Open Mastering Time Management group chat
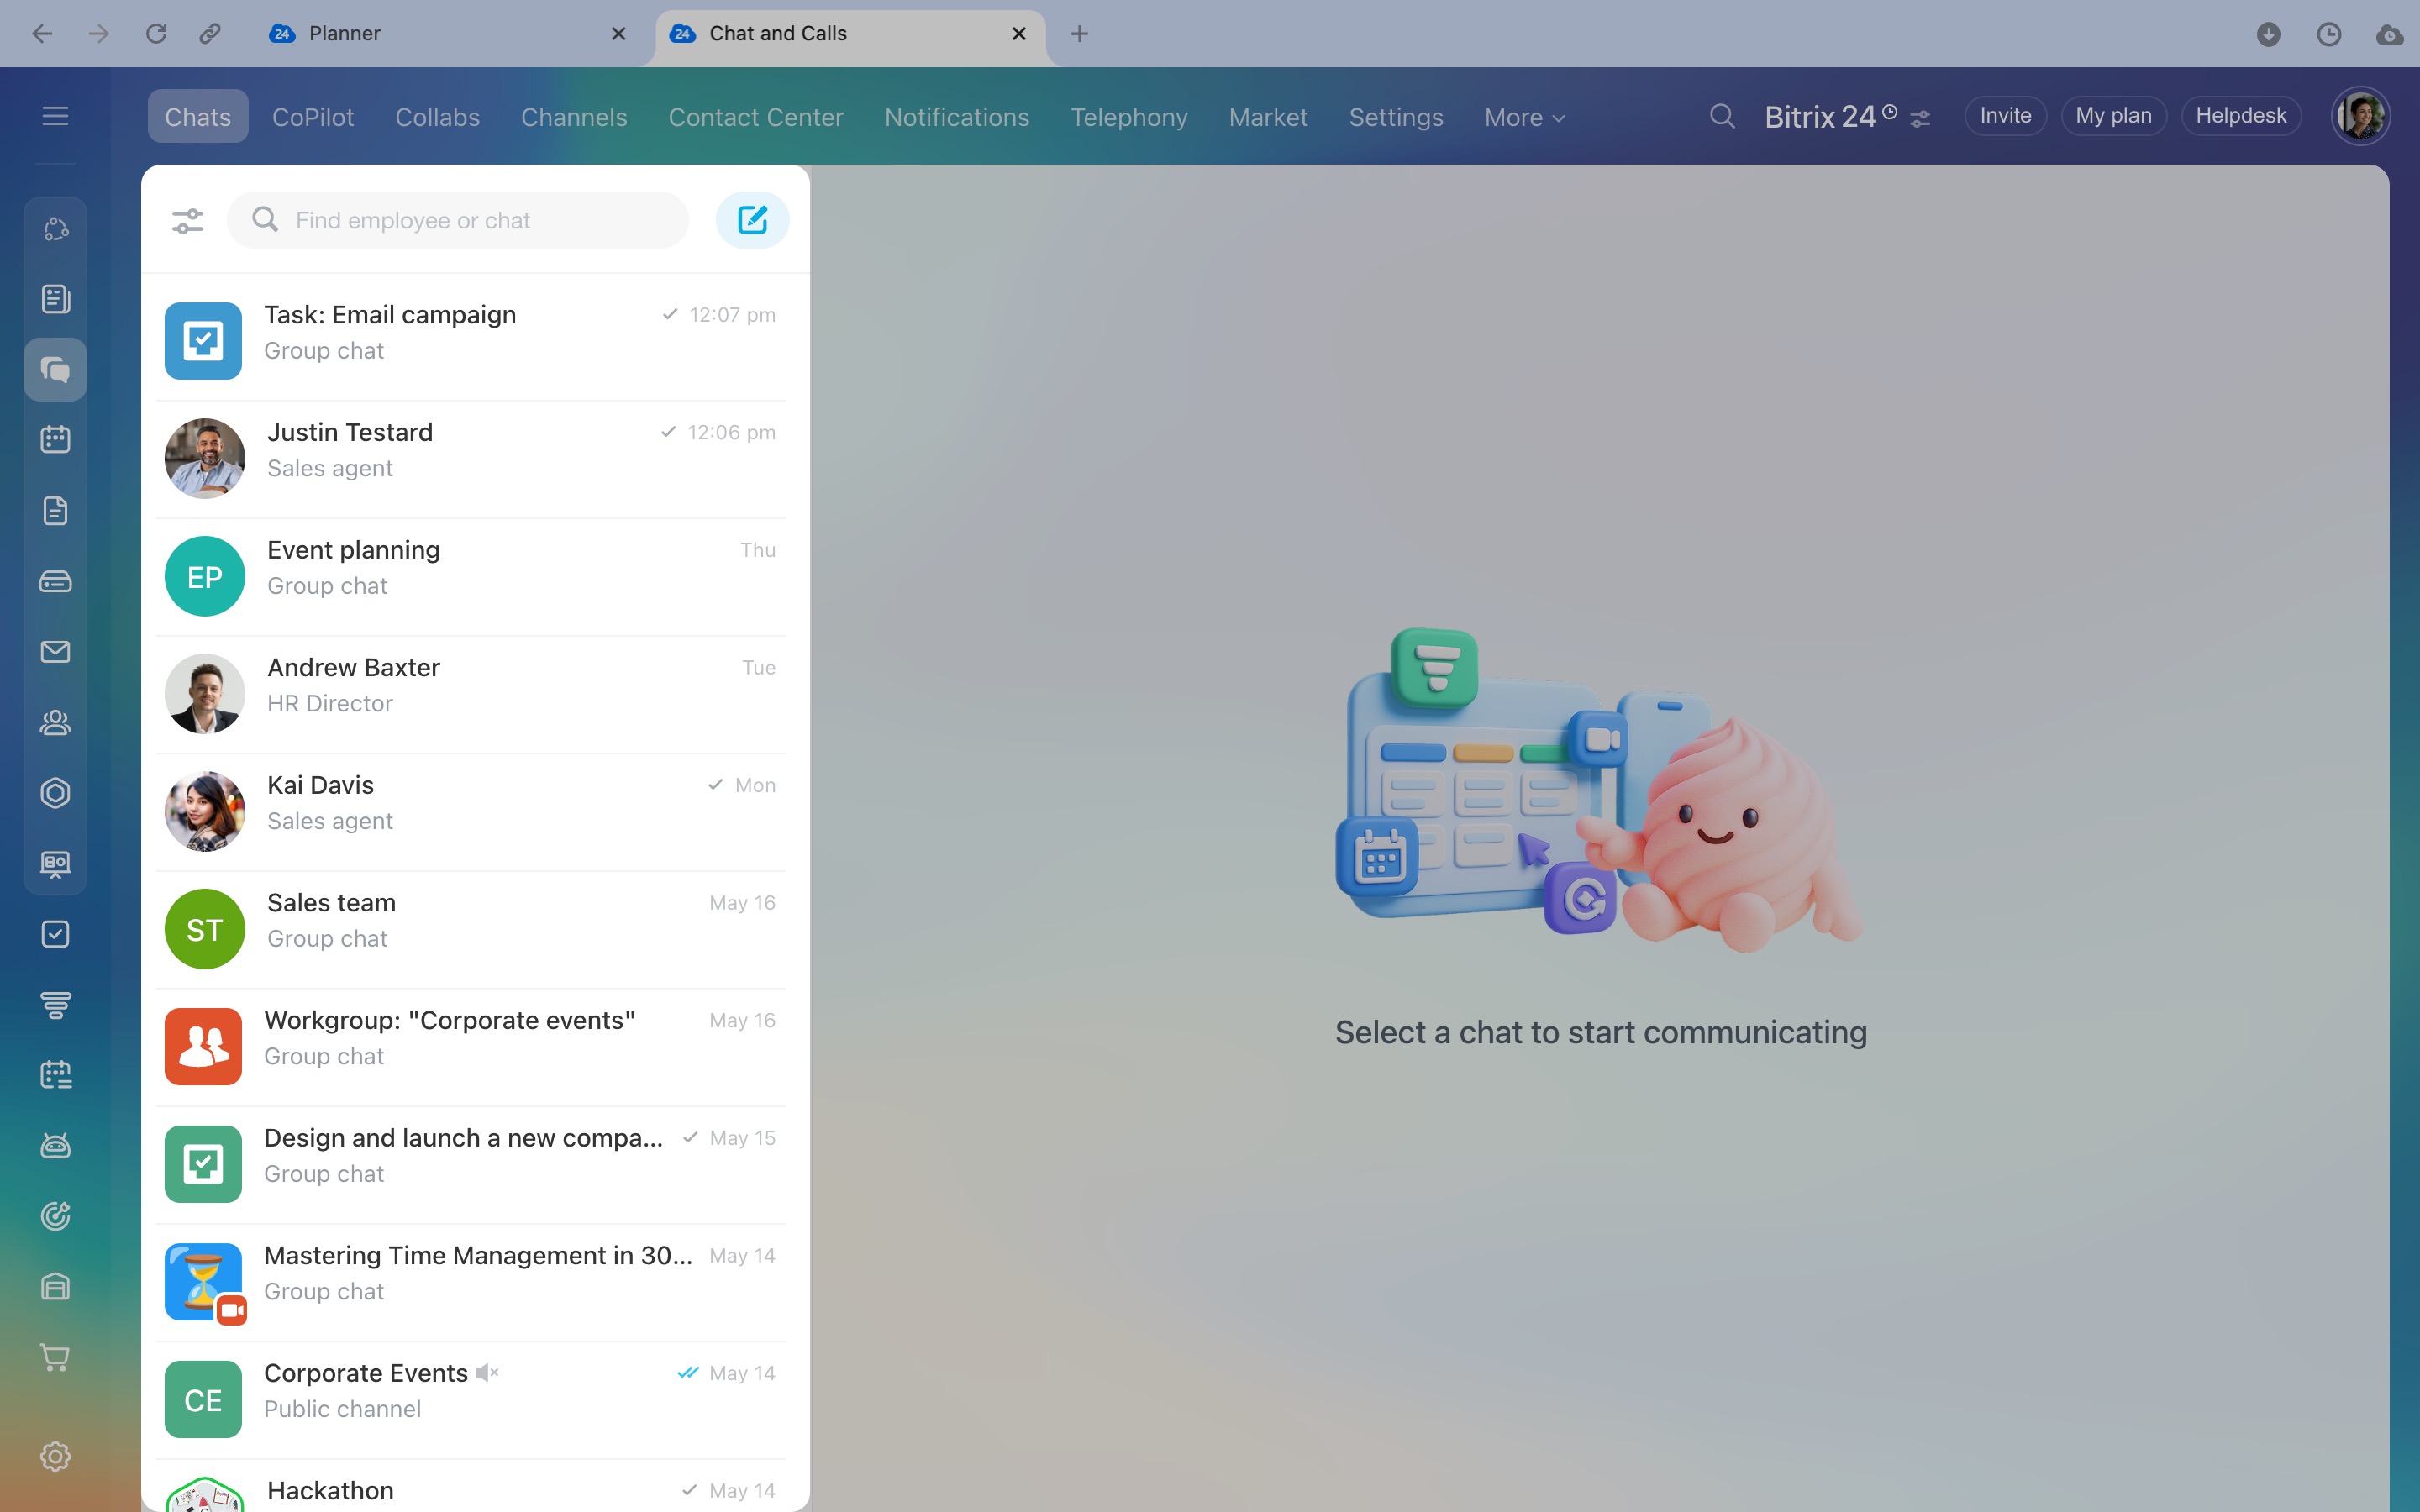The image size is (2420, 1512). tap(471, 1282)
